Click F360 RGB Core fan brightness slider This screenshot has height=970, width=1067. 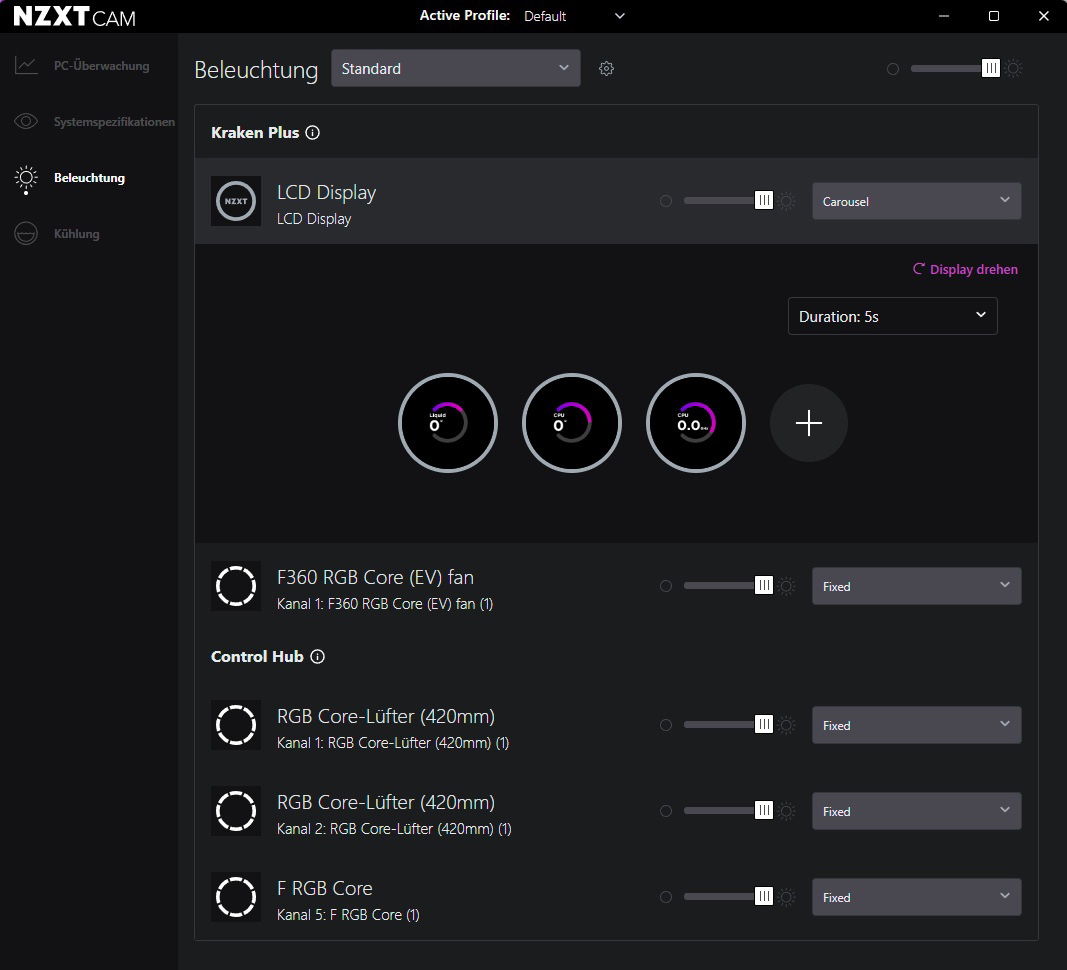pos(728,585)
